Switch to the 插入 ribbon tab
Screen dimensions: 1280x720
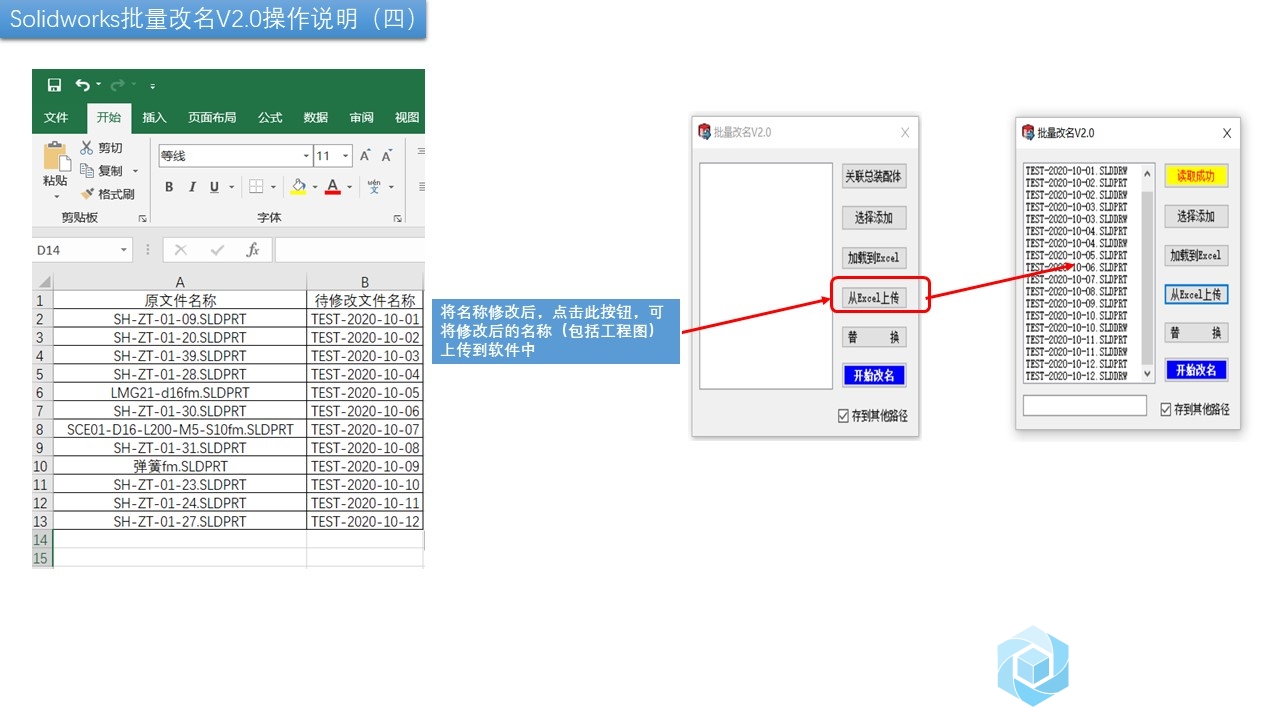coord(154,118)
